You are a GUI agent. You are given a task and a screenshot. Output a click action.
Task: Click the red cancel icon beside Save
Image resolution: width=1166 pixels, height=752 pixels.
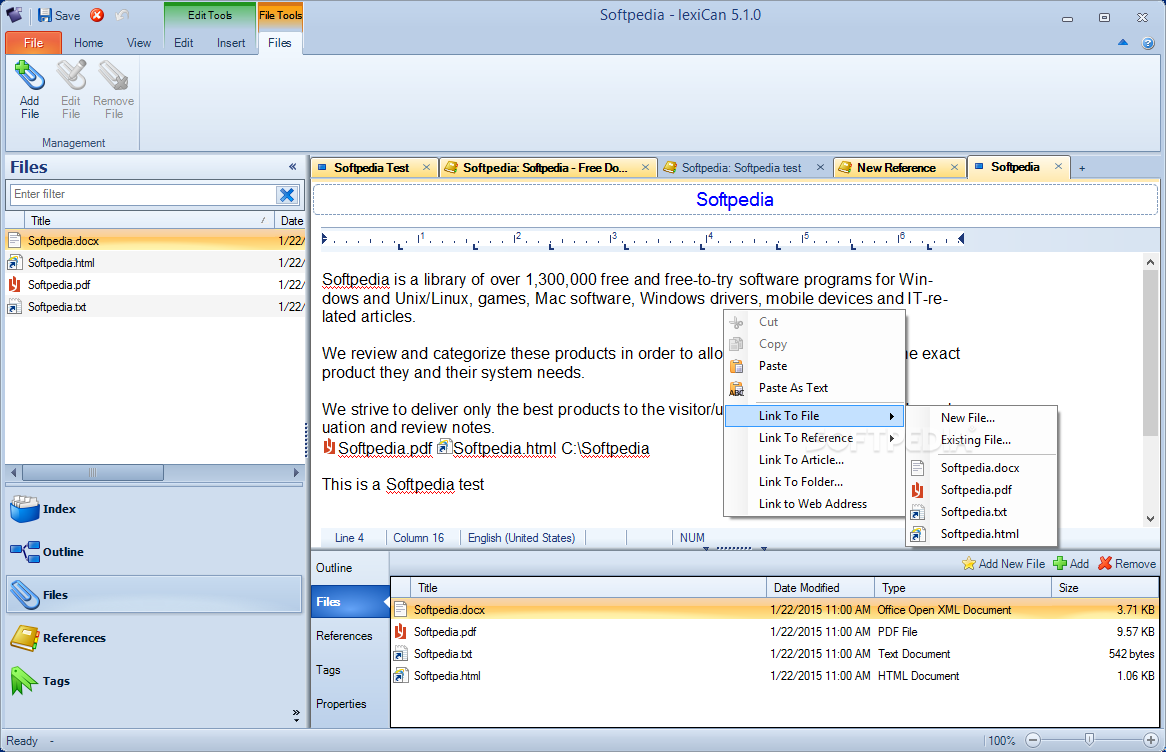click(97, 15)
